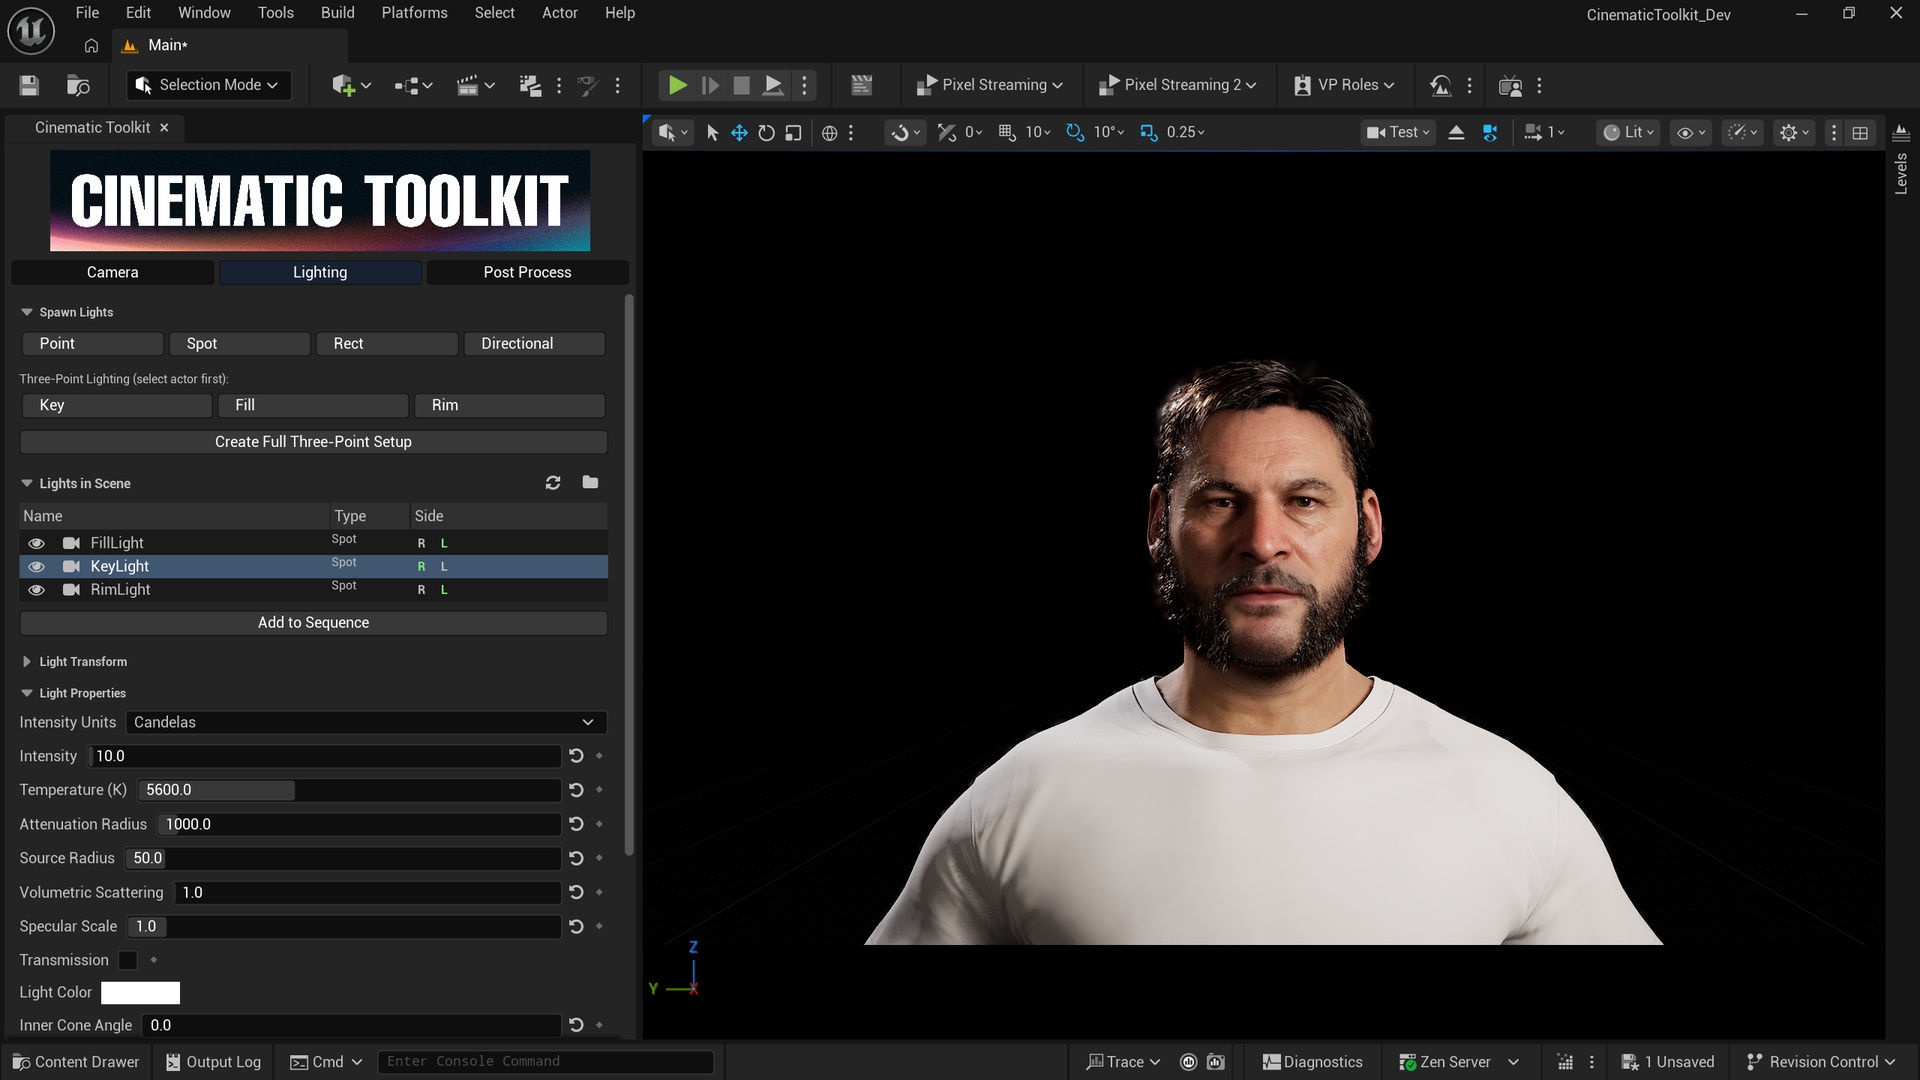Toggle rotation snapping icon
This screenshot has width=1920, height=1080.
pos(1075,132)
